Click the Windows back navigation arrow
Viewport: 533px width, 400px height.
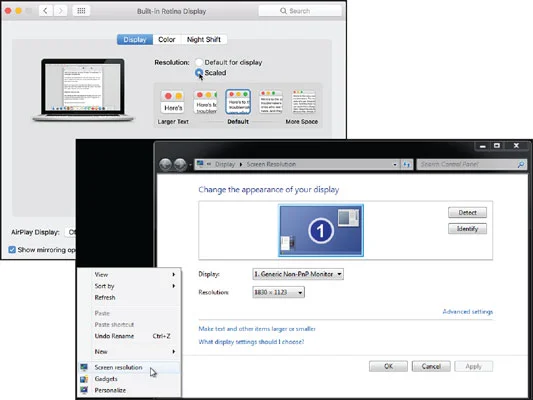pos(165,164)
